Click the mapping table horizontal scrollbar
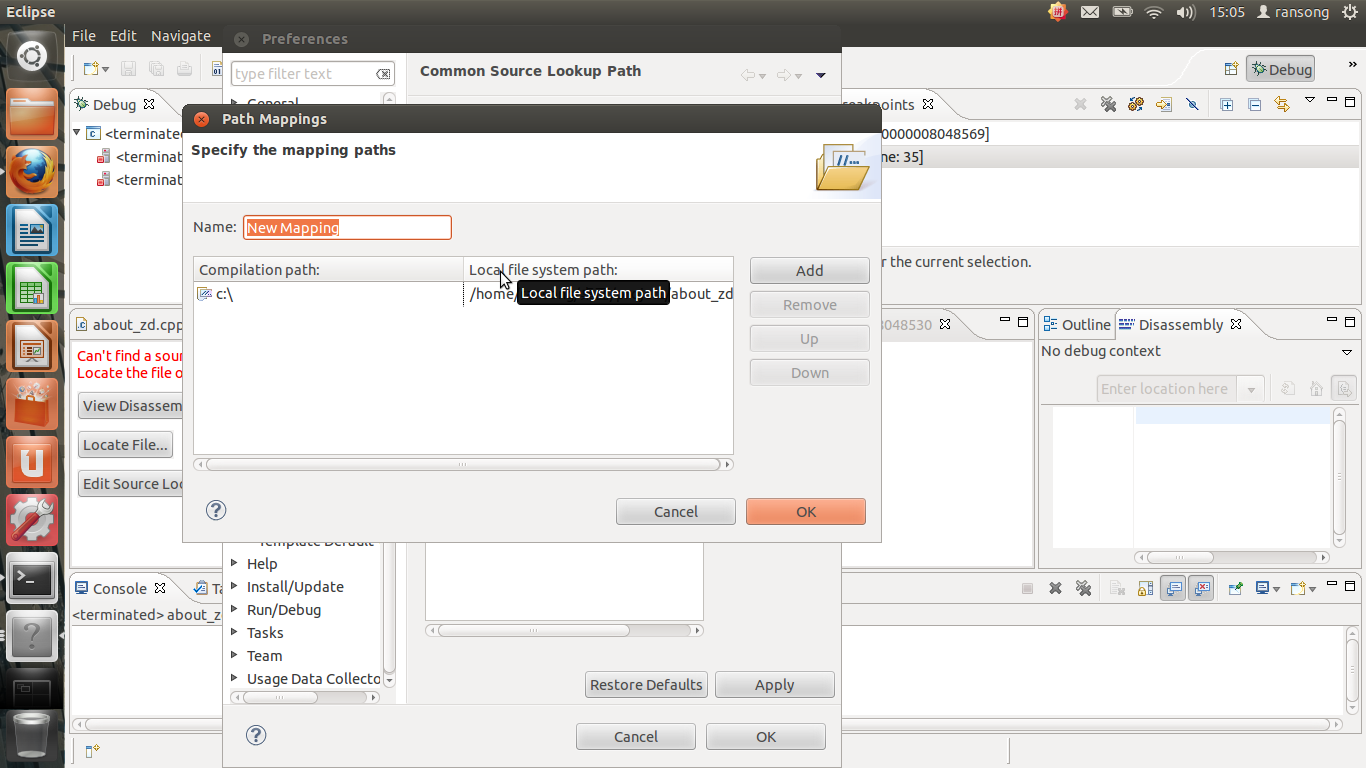 coord(463,464)
